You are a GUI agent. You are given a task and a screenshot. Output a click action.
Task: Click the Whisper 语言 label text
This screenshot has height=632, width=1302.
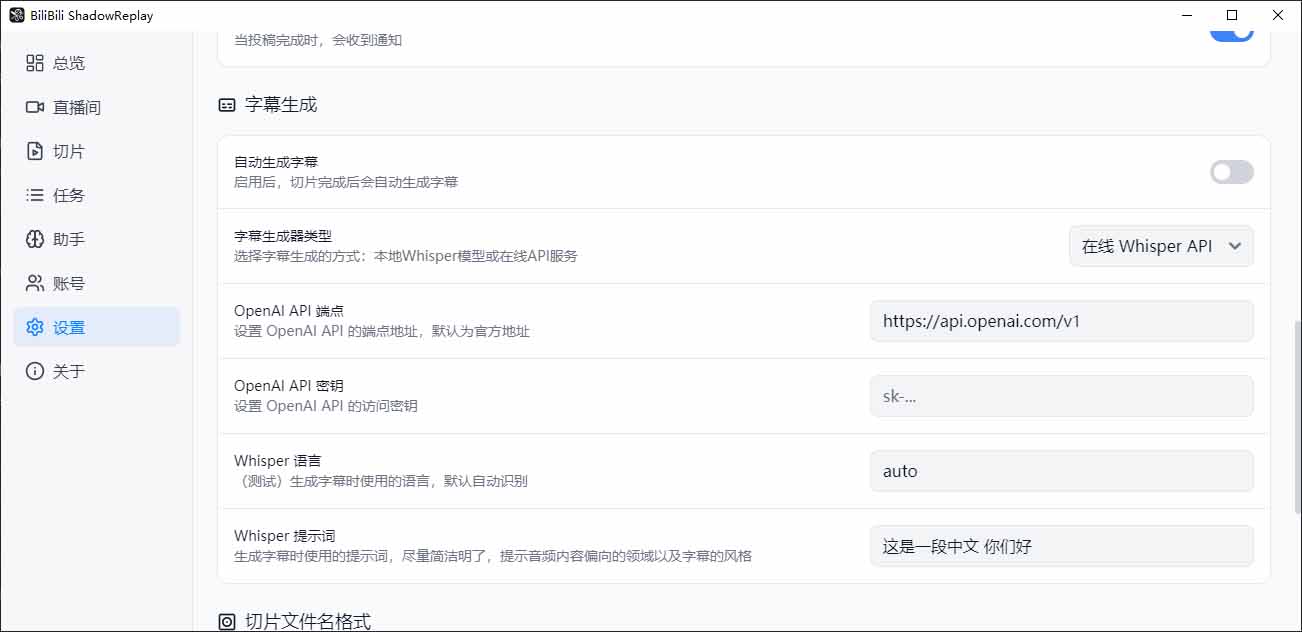tap(278, 461)
